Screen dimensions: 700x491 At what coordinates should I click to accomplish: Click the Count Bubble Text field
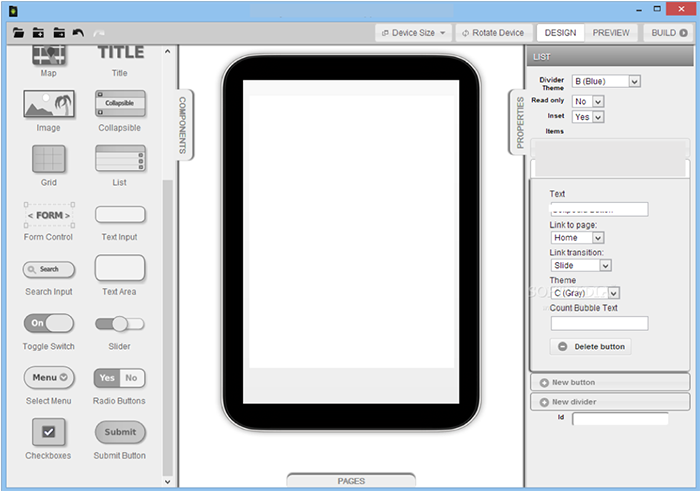[599, 323]
